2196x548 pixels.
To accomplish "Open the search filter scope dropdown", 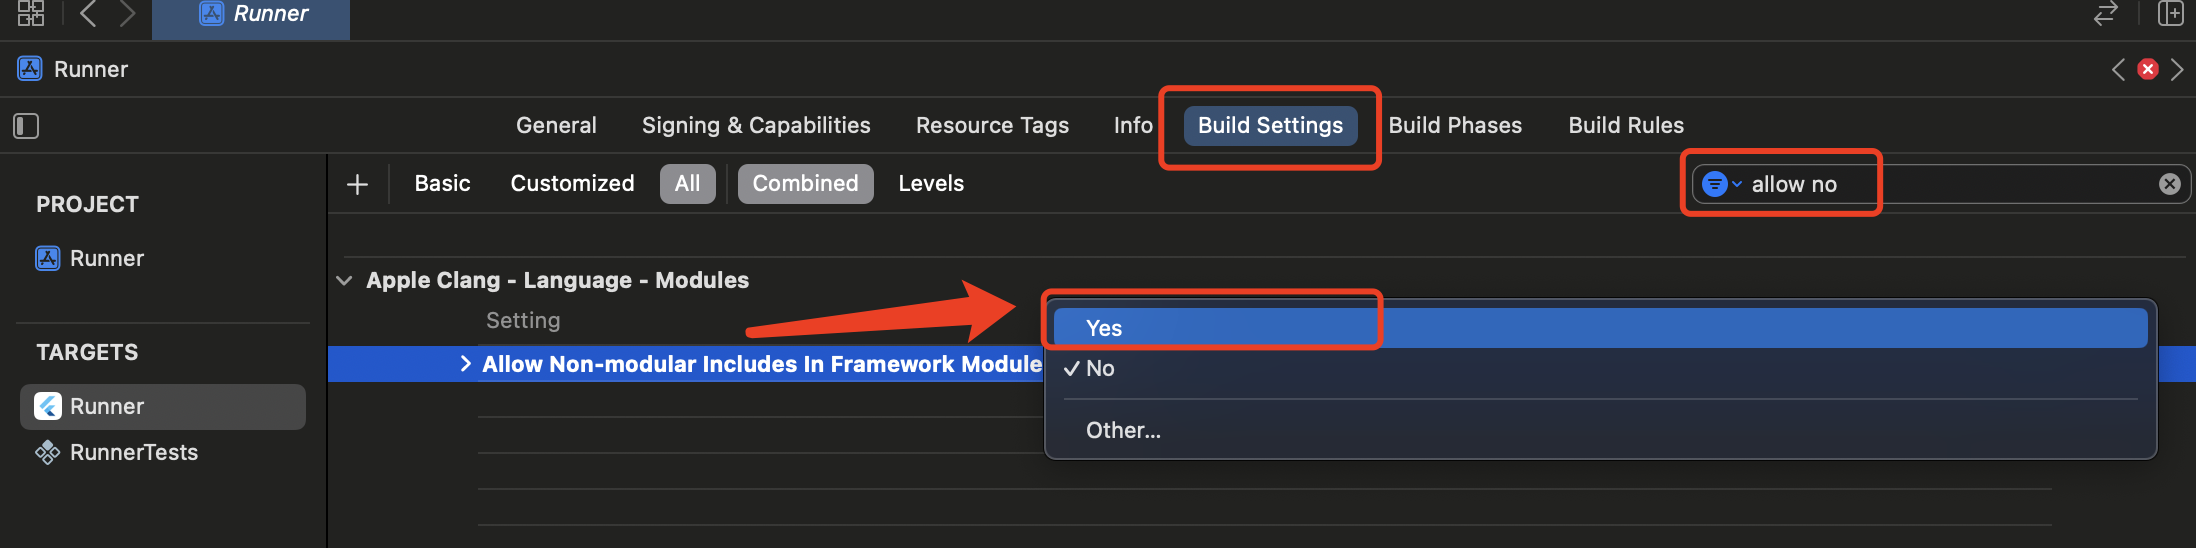I will click(x=1722, y=184).
